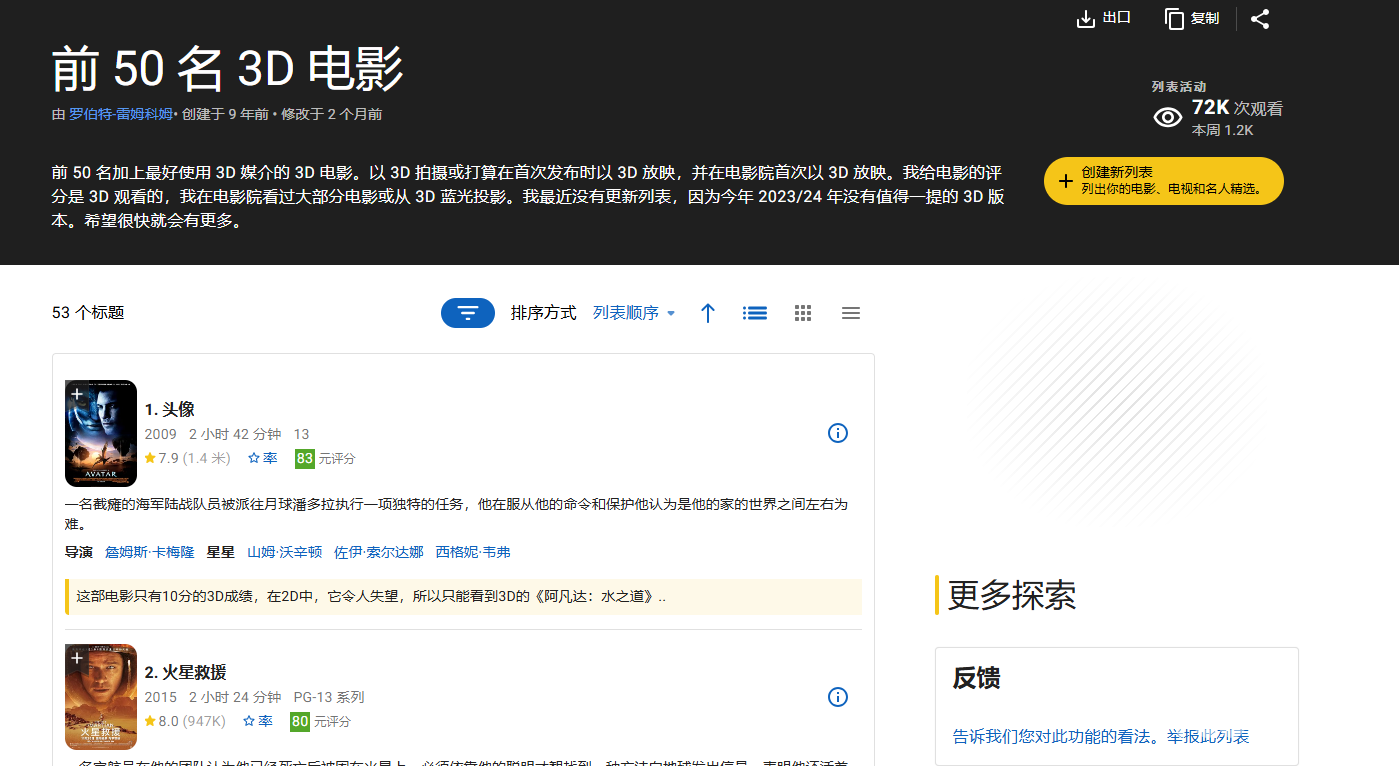Click the 53 个标题 count text
This screenshot has height=766, width=1399.
tap(88, 313)
